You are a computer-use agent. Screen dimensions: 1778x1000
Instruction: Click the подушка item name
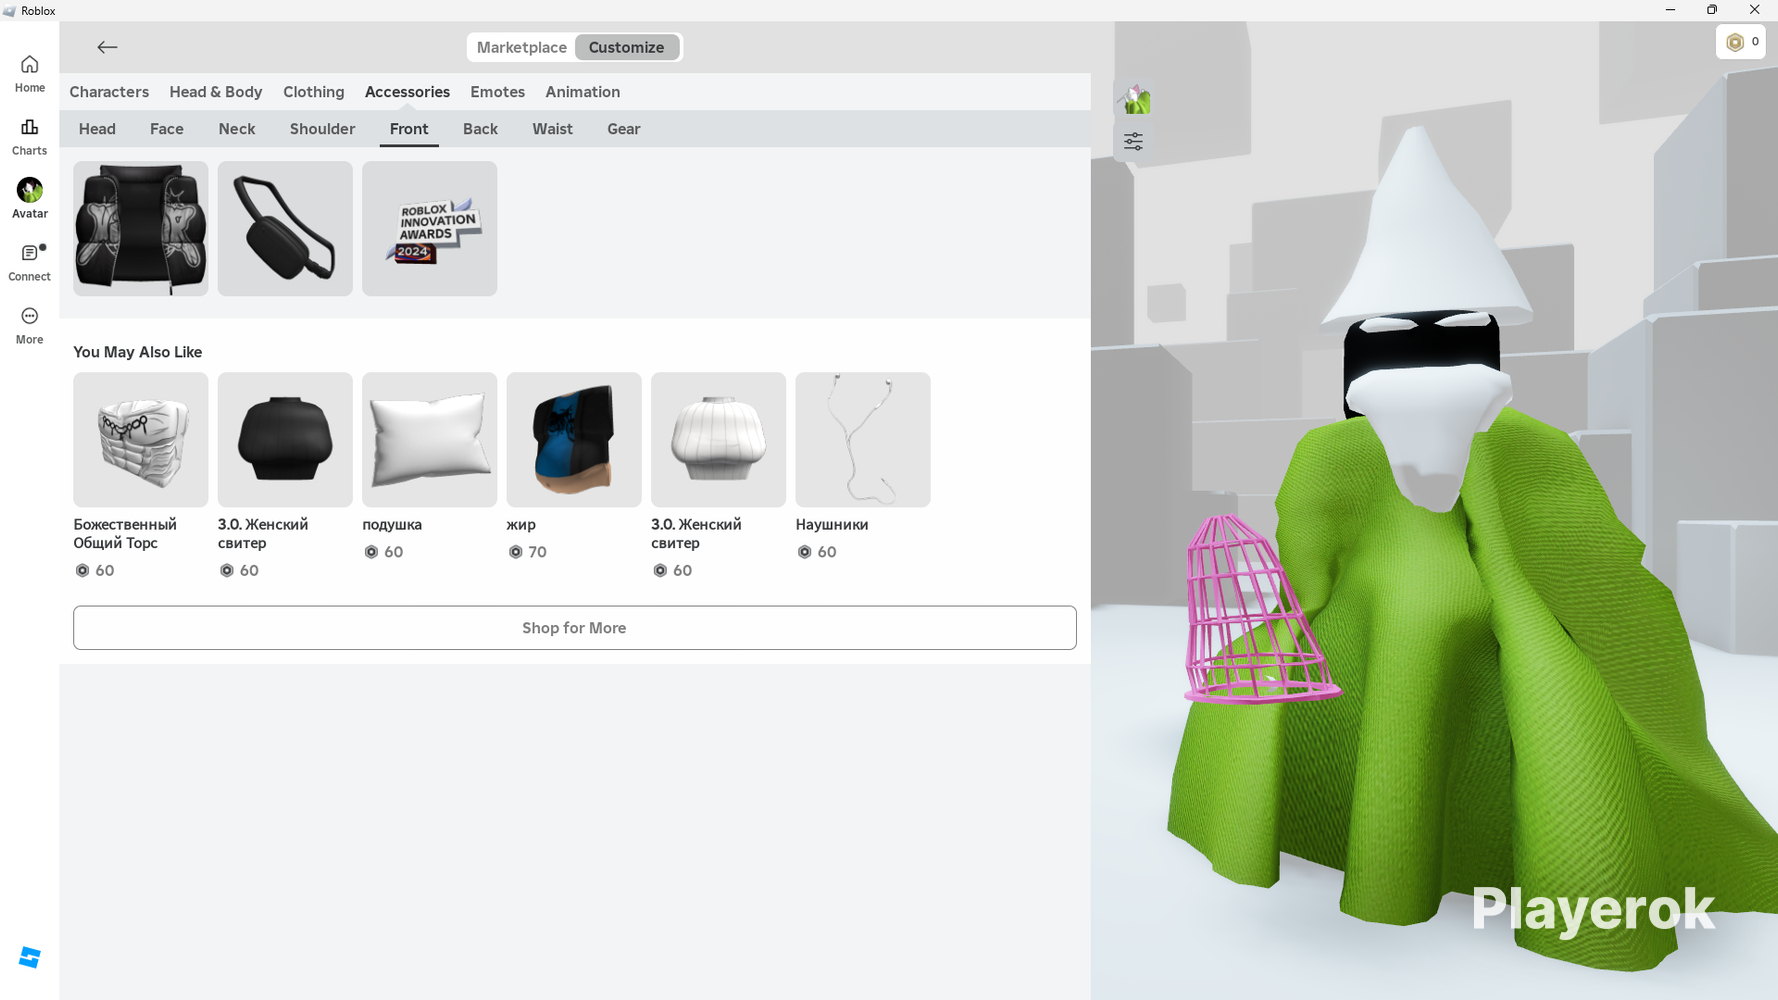tap(392, 525)
